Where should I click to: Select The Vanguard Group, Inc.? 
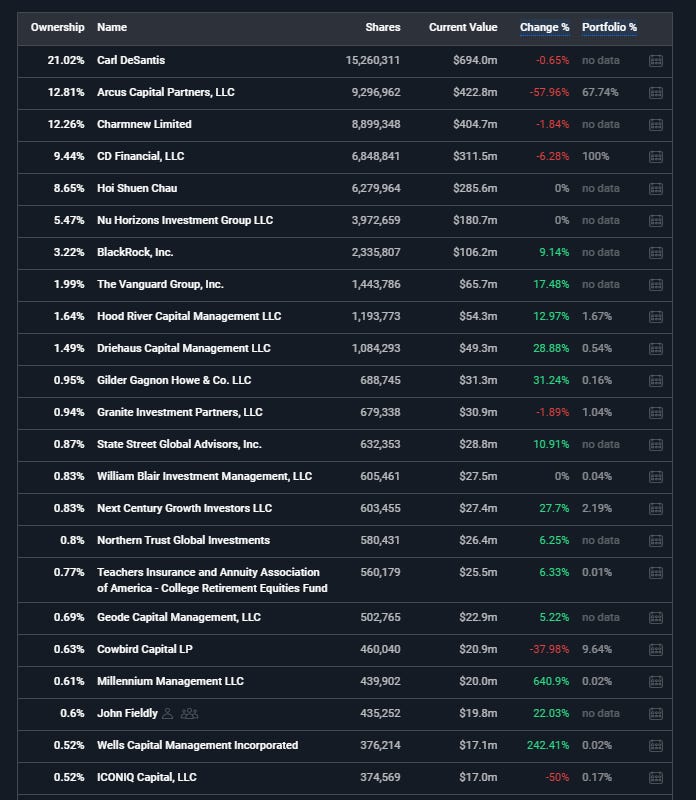[x=160, y=284]
